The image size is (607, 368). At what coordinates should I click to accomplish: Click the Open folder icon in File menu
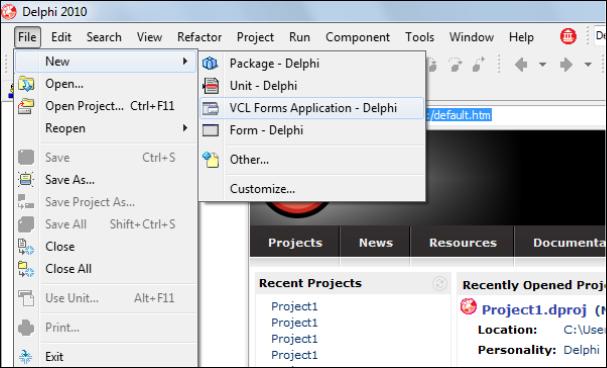coord(26,84)
